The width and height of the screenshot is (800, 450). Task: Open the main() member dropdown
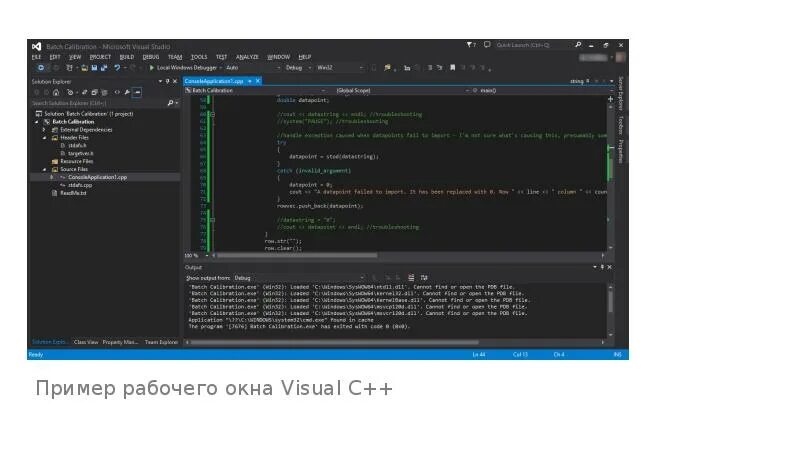tap(541, 91)
